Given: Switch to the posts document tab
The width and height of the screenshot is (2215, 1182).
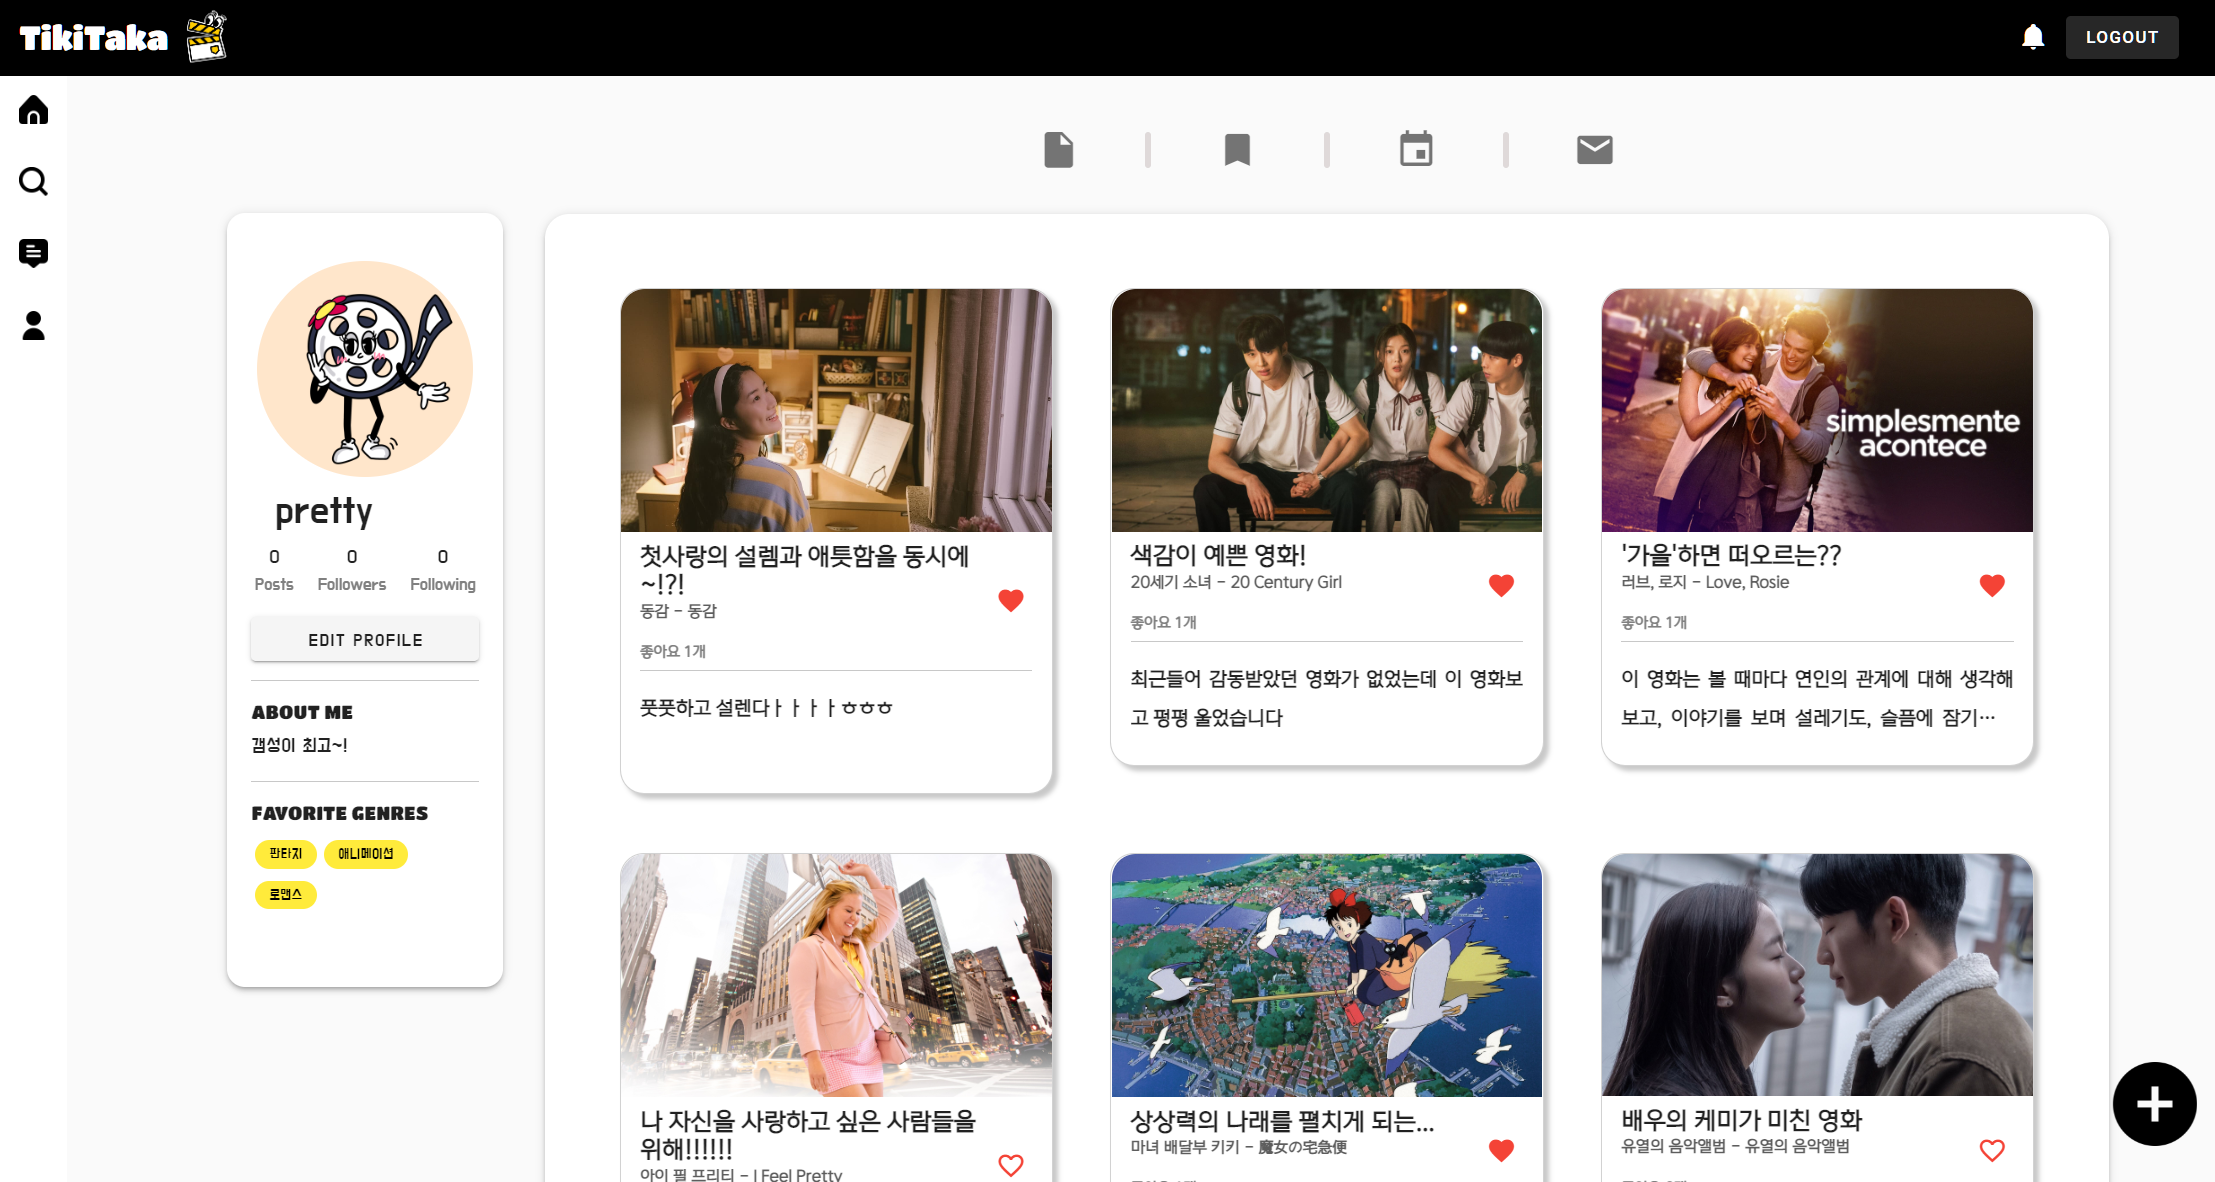Looking at the screenshot, I should [1058, 150].
